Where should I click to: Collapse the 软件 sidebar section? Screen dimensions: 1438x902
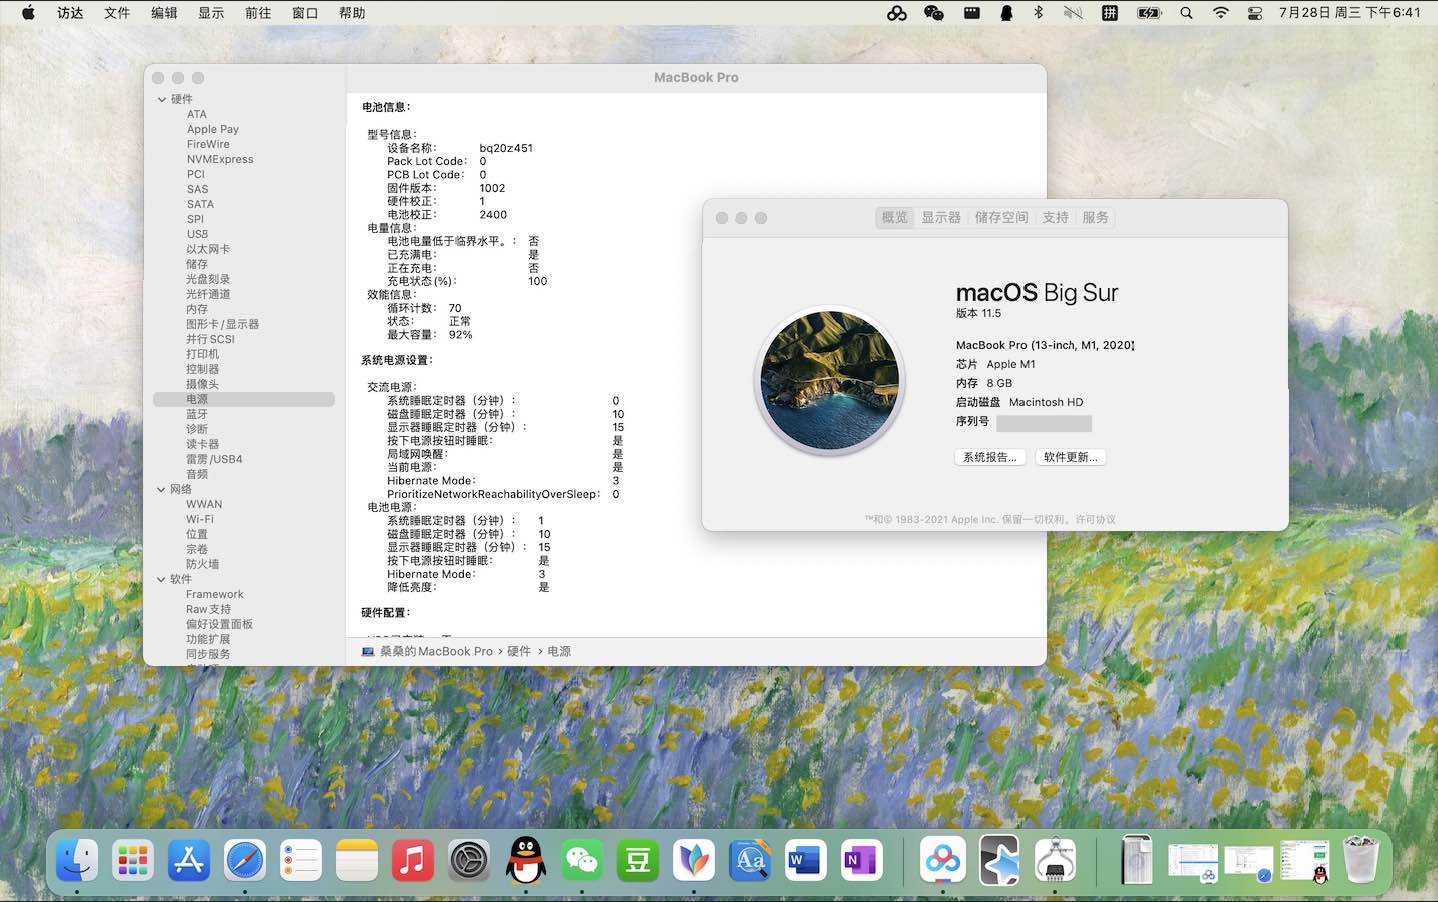coord(162,579)
